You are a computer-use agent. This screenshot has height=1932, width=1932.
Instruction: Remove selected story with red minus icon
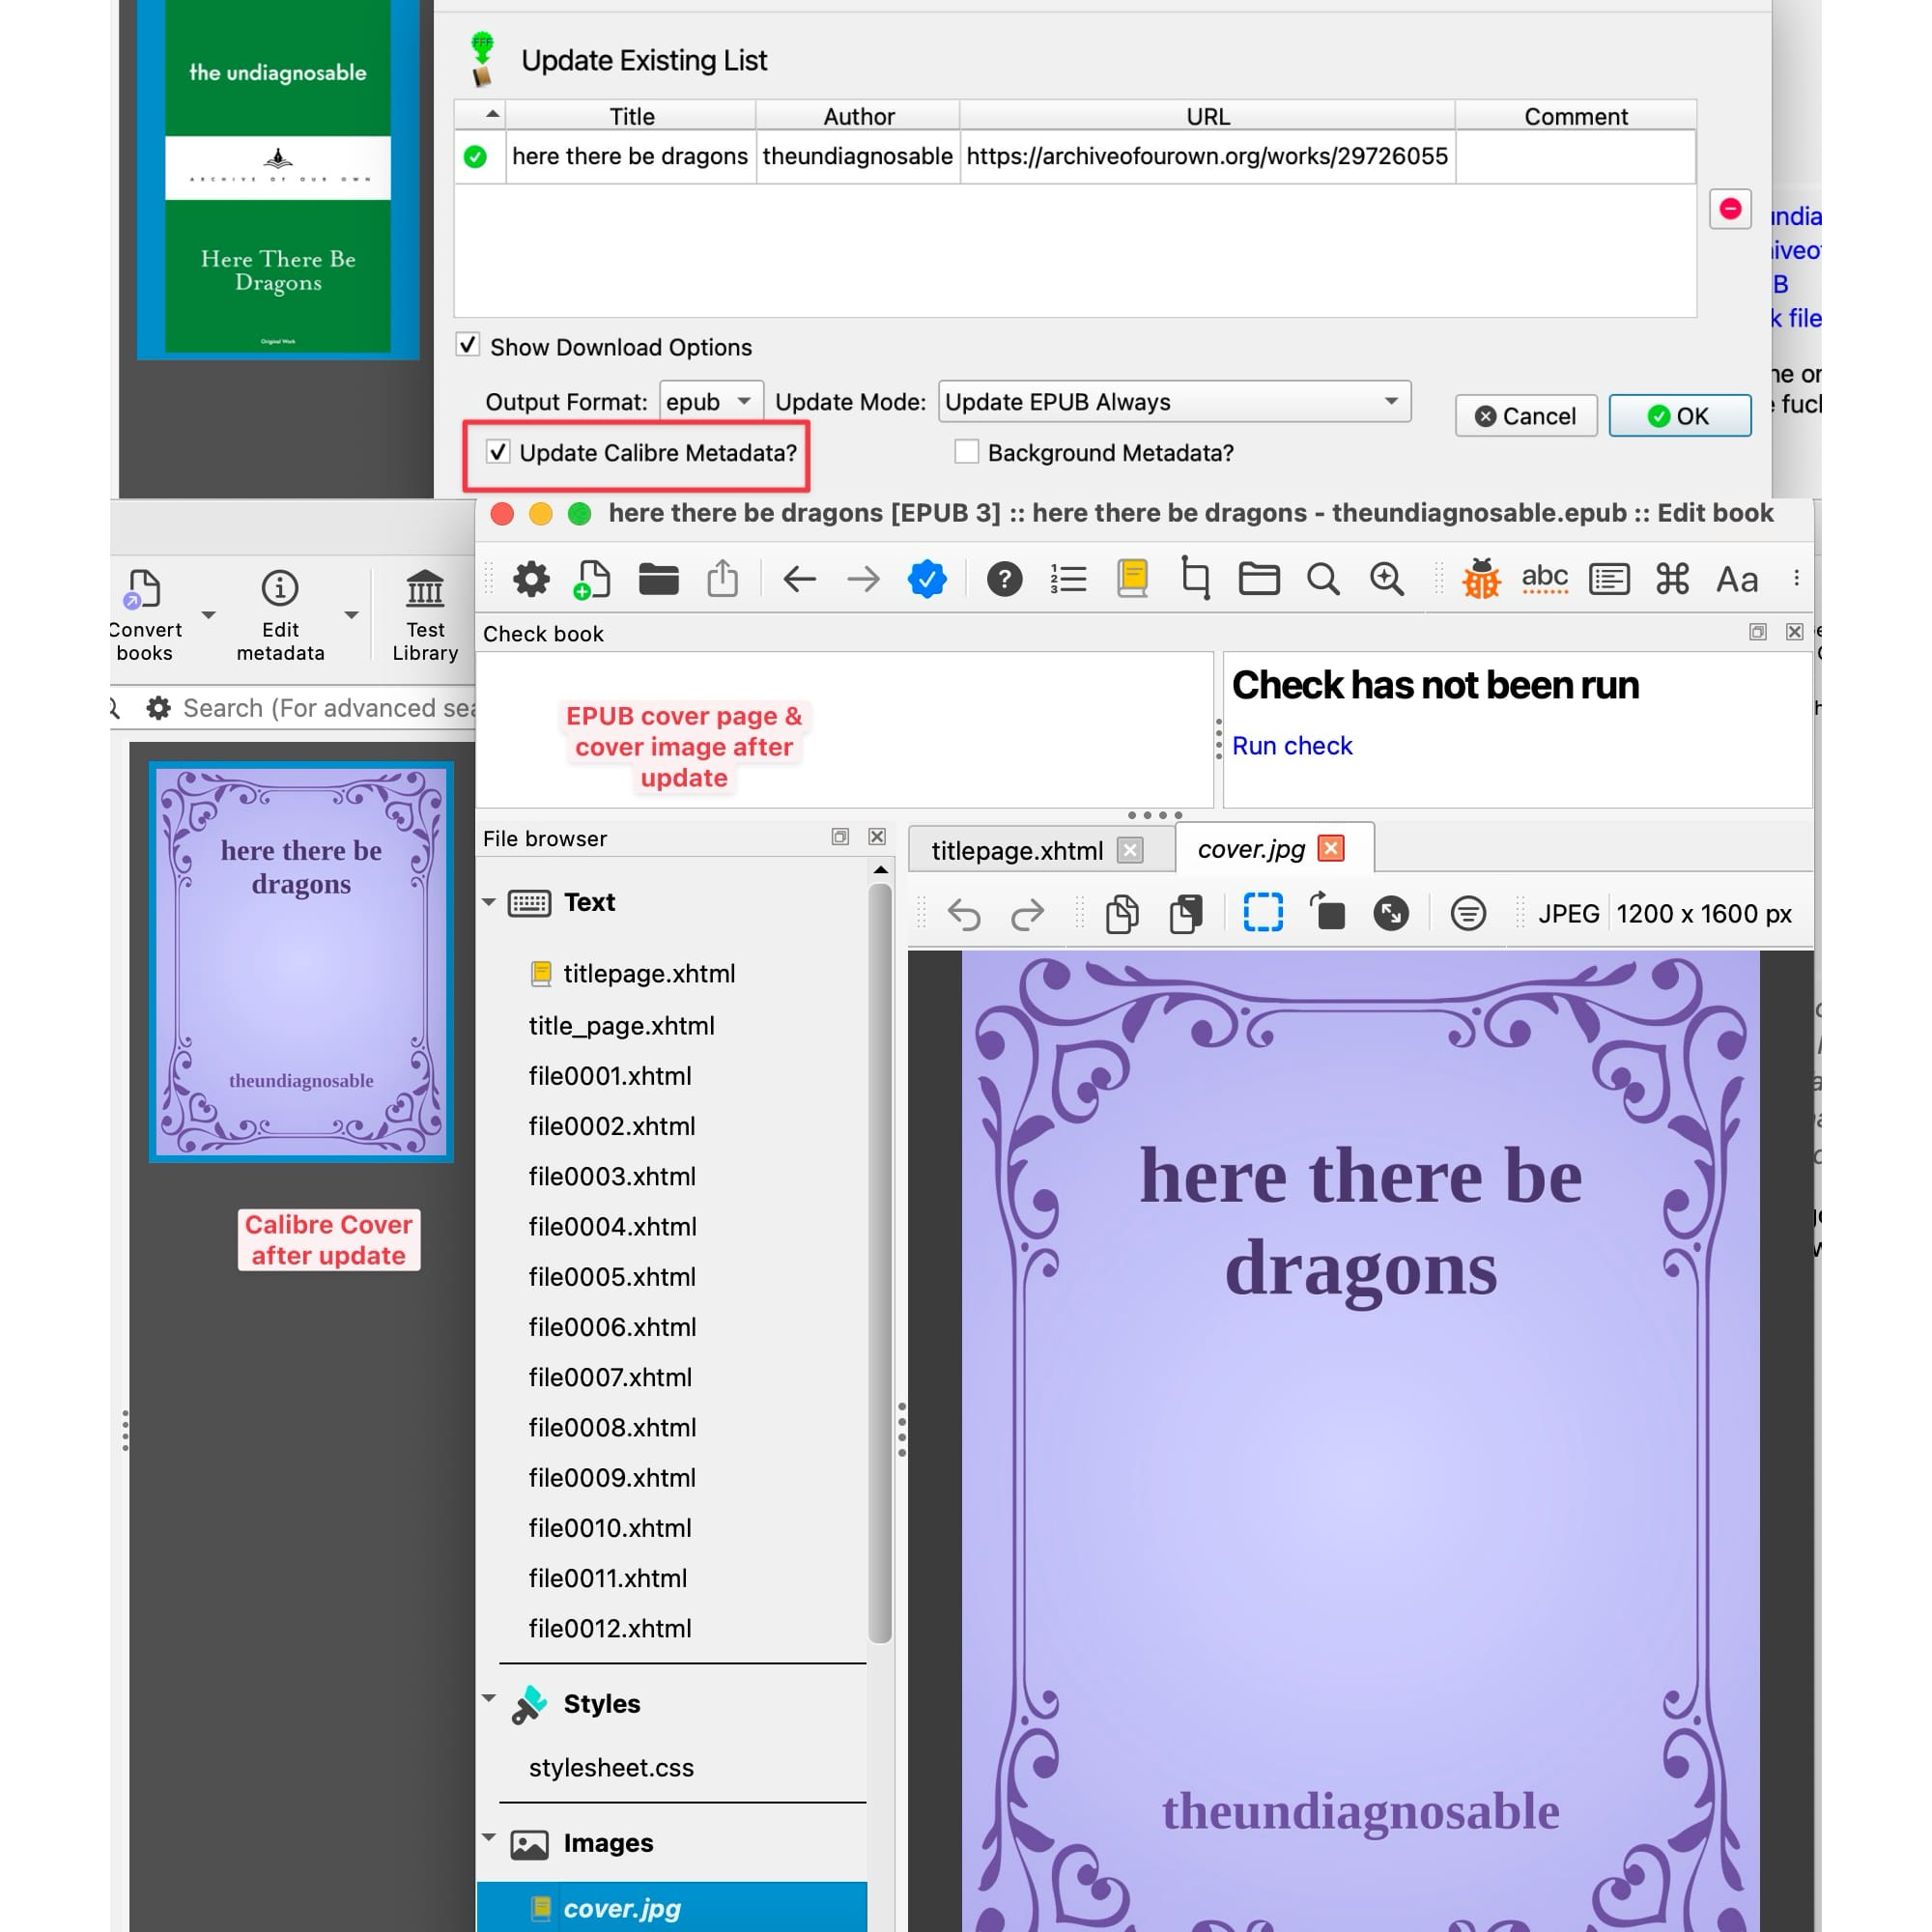[1730, 209]
